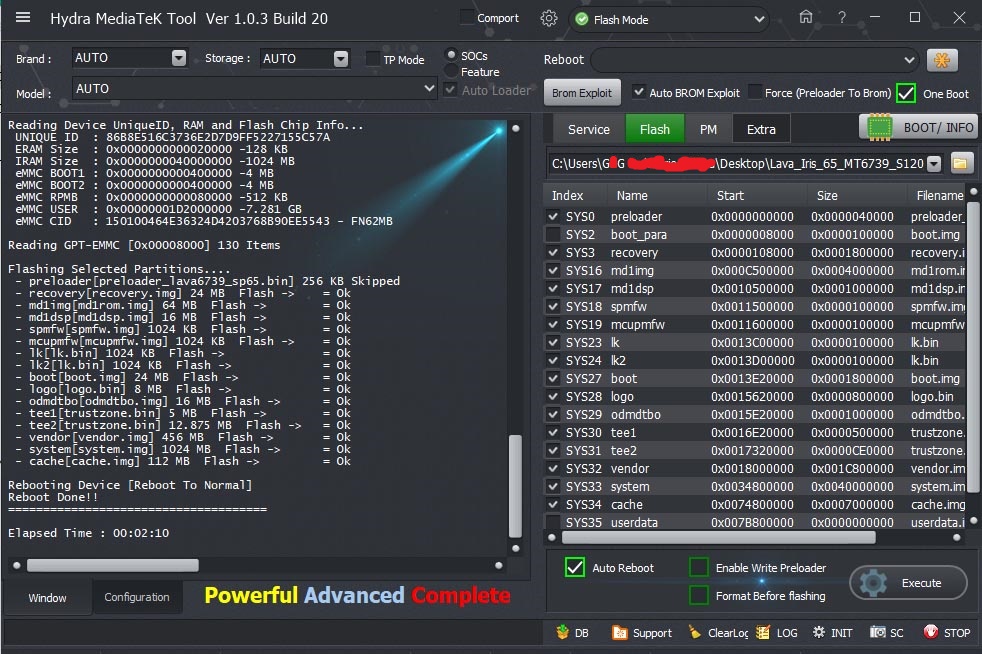The image size is (982, 654).
Task: Sort by the Name column header
Action: [632, 195]
